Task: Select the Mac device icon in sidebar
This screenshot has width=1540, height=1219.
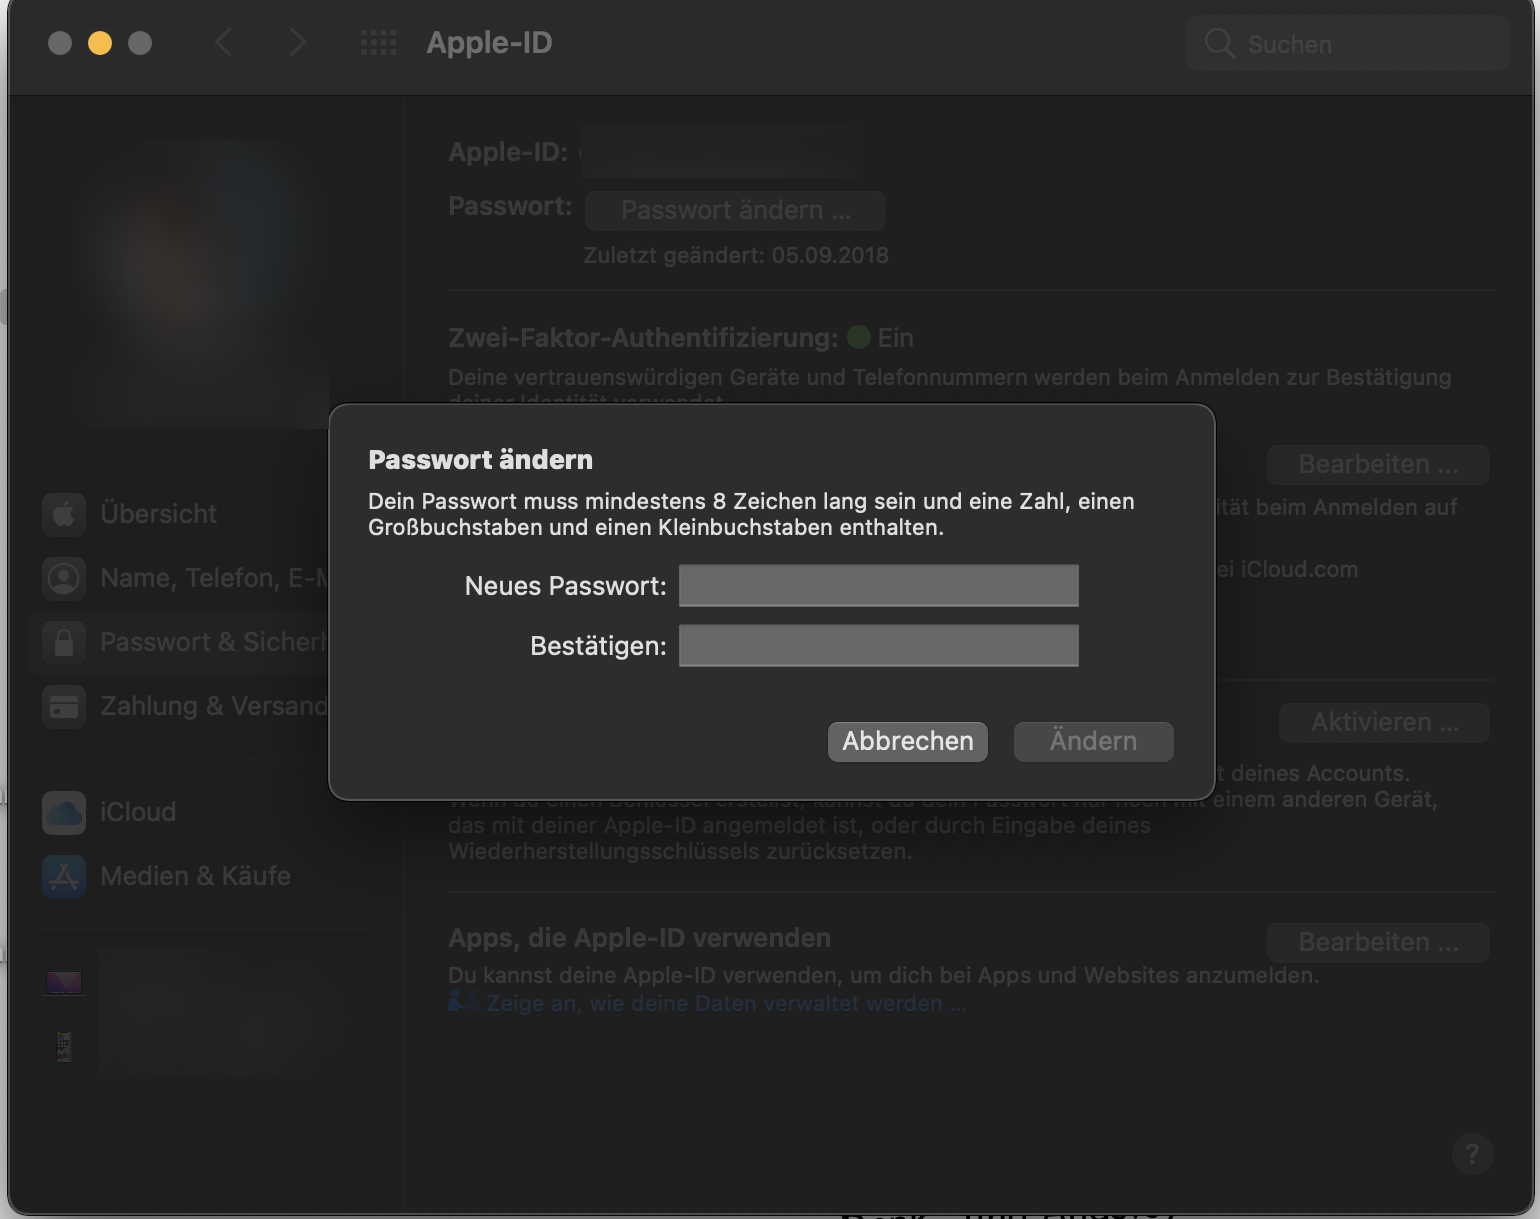Action: point(64,982)
